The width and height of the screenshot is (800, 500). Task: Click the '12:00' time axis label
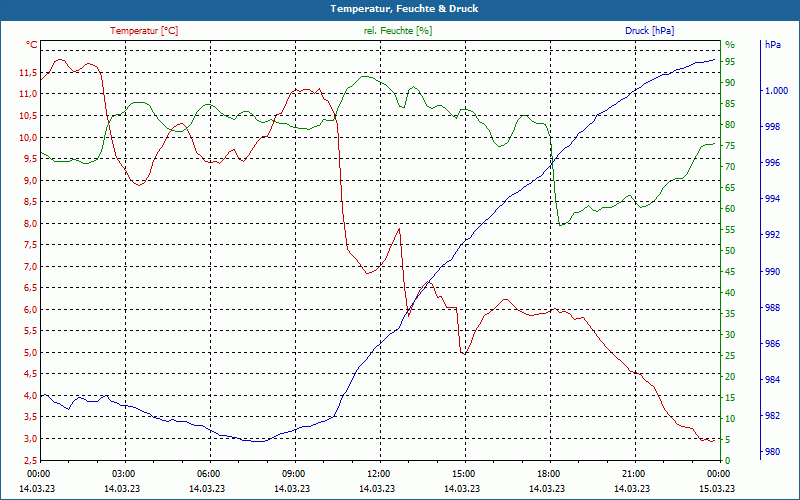[x=377, y=473]
